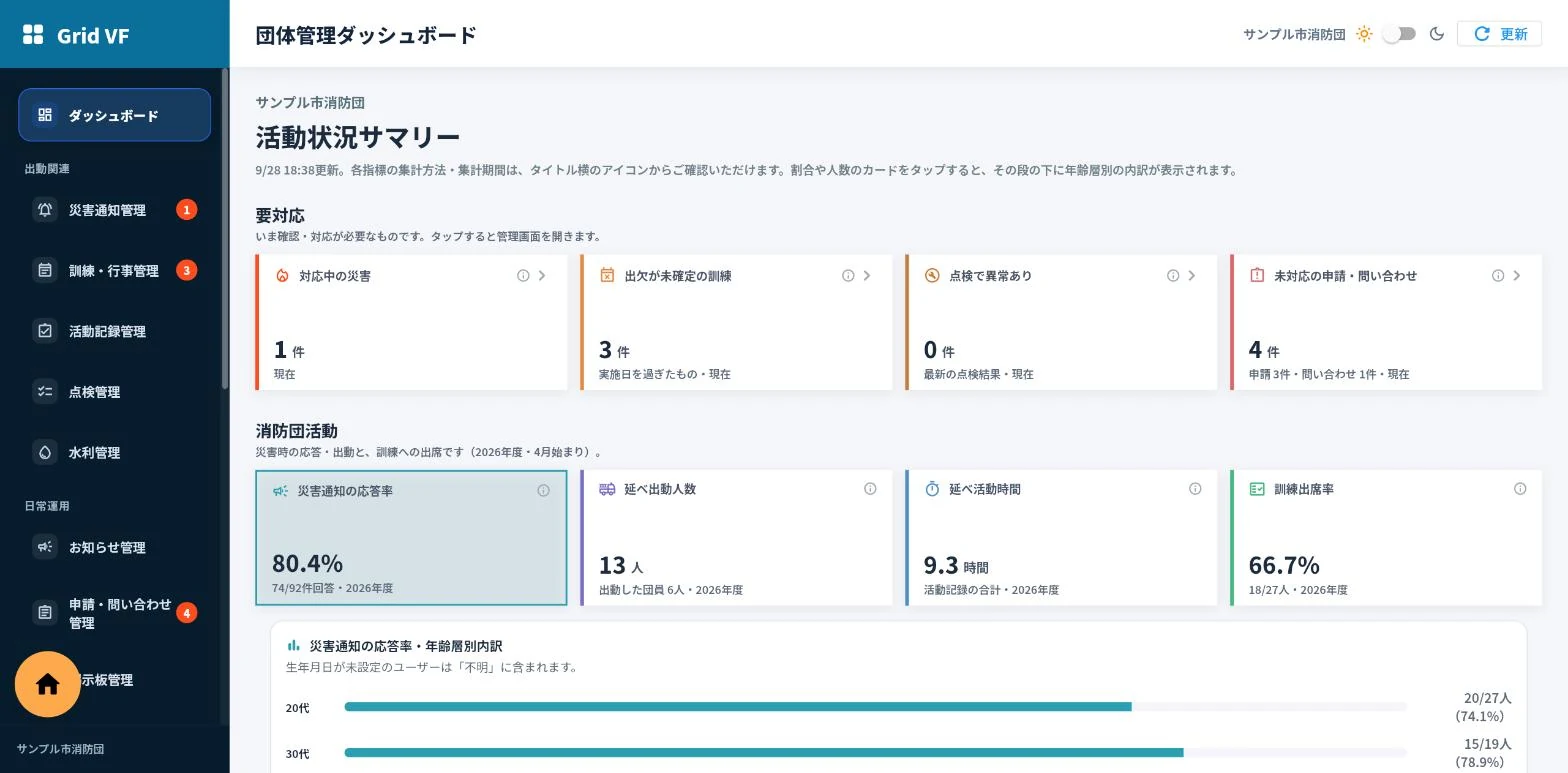
Task: Click the 30代 response rate bar
Action: 875,753
